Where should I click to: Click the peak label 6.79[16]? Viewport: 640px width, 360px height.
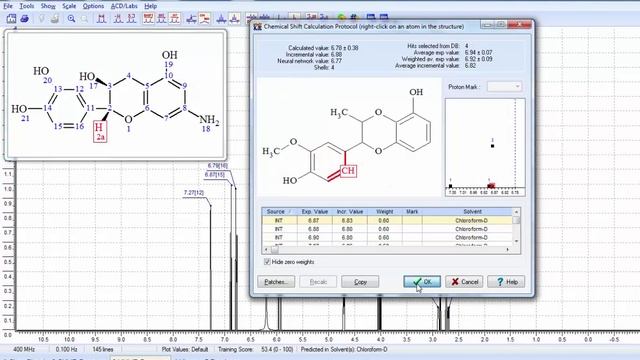click(x=218, y=166)
